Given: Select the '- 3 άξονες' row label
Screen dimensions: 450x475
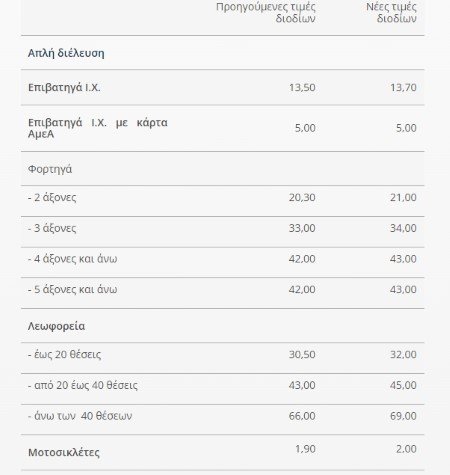Looking at the screenshot, I should coord(52,228).
